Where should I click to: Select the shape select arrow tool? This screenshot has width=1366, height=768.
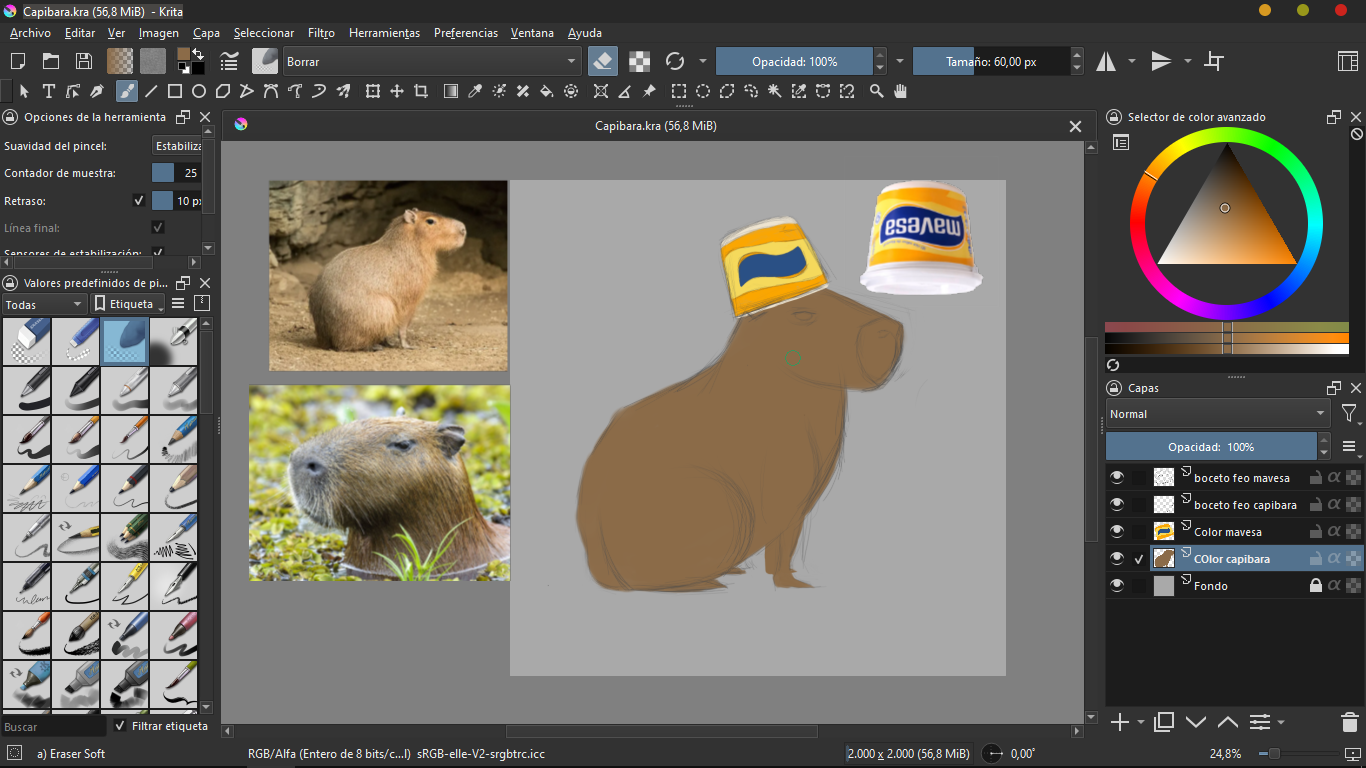[24, 91]
